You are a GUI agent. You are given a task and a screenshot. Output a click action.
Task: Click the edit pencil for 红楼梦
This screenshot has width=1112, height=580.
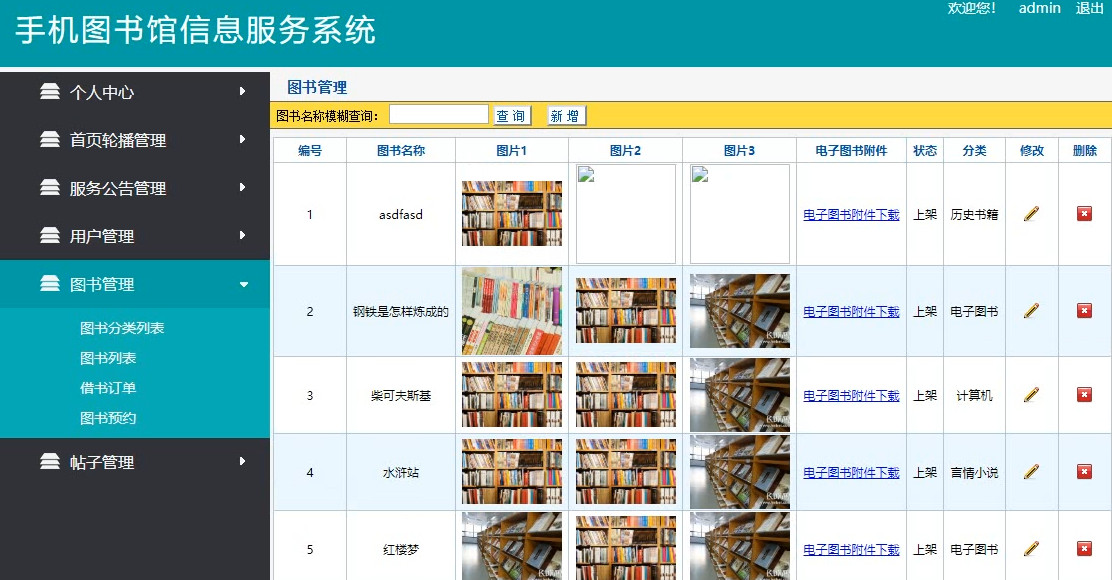[x=1031, y=548]
